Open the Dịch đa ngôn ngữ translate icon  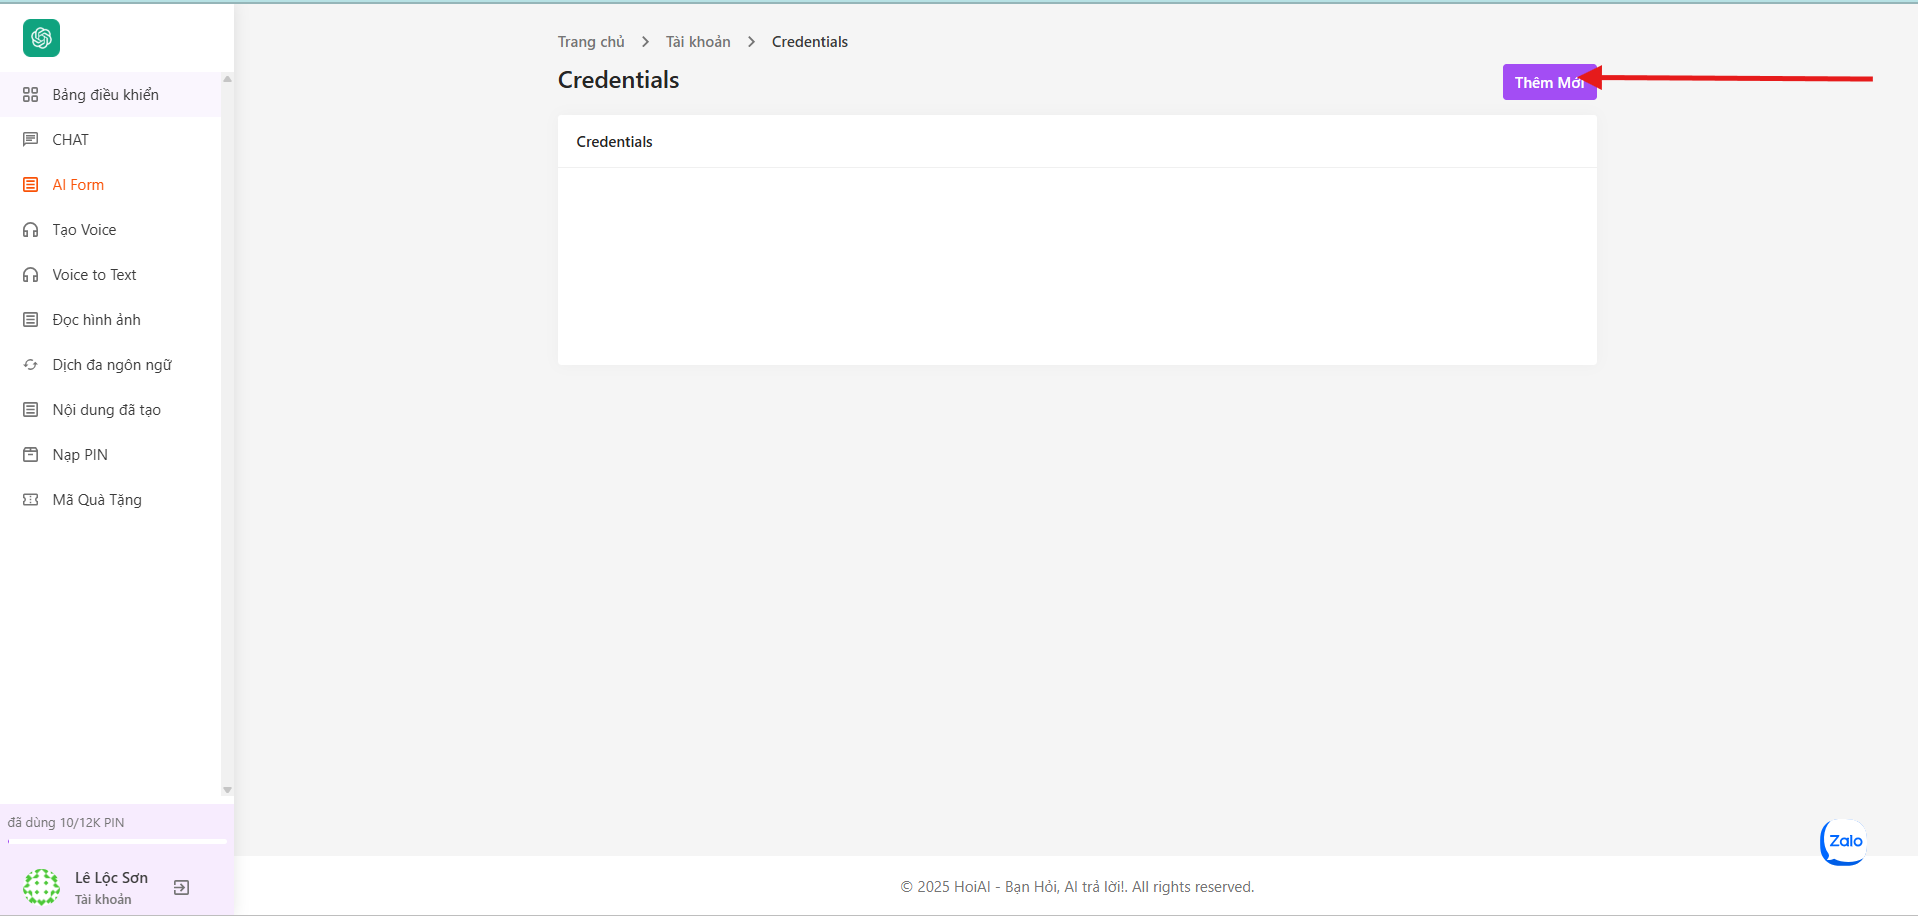coord(31,365)
